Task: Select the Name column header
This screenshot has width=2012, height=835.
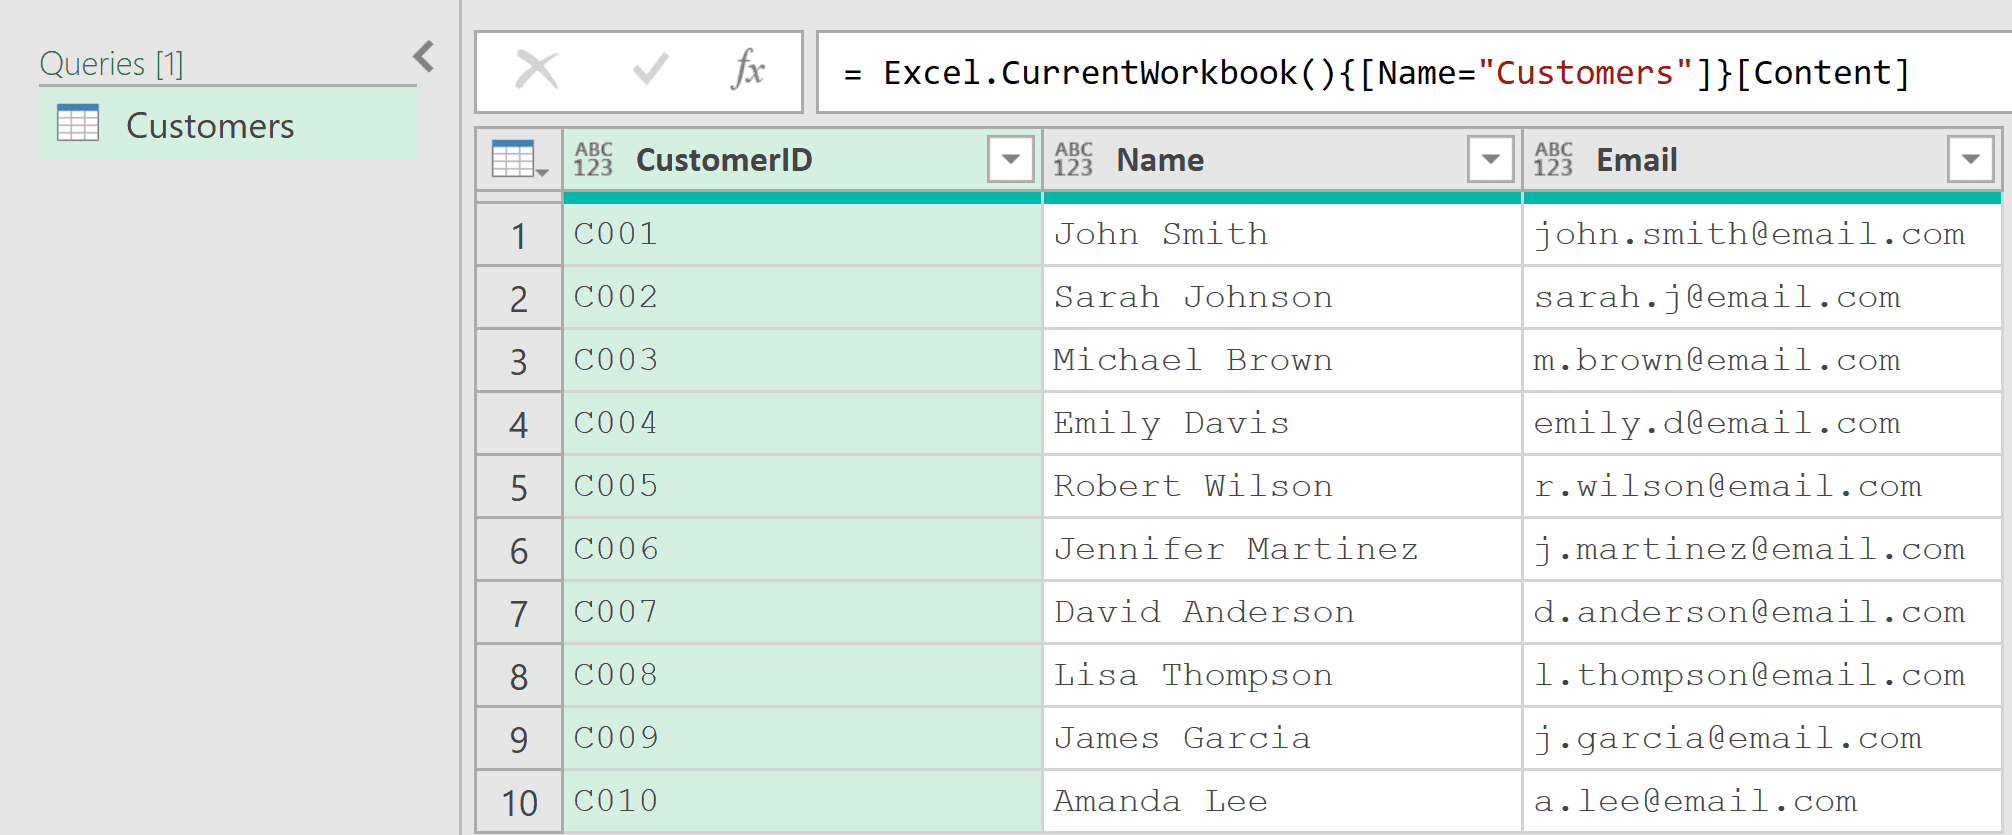Action: [x=1282, y=159]
